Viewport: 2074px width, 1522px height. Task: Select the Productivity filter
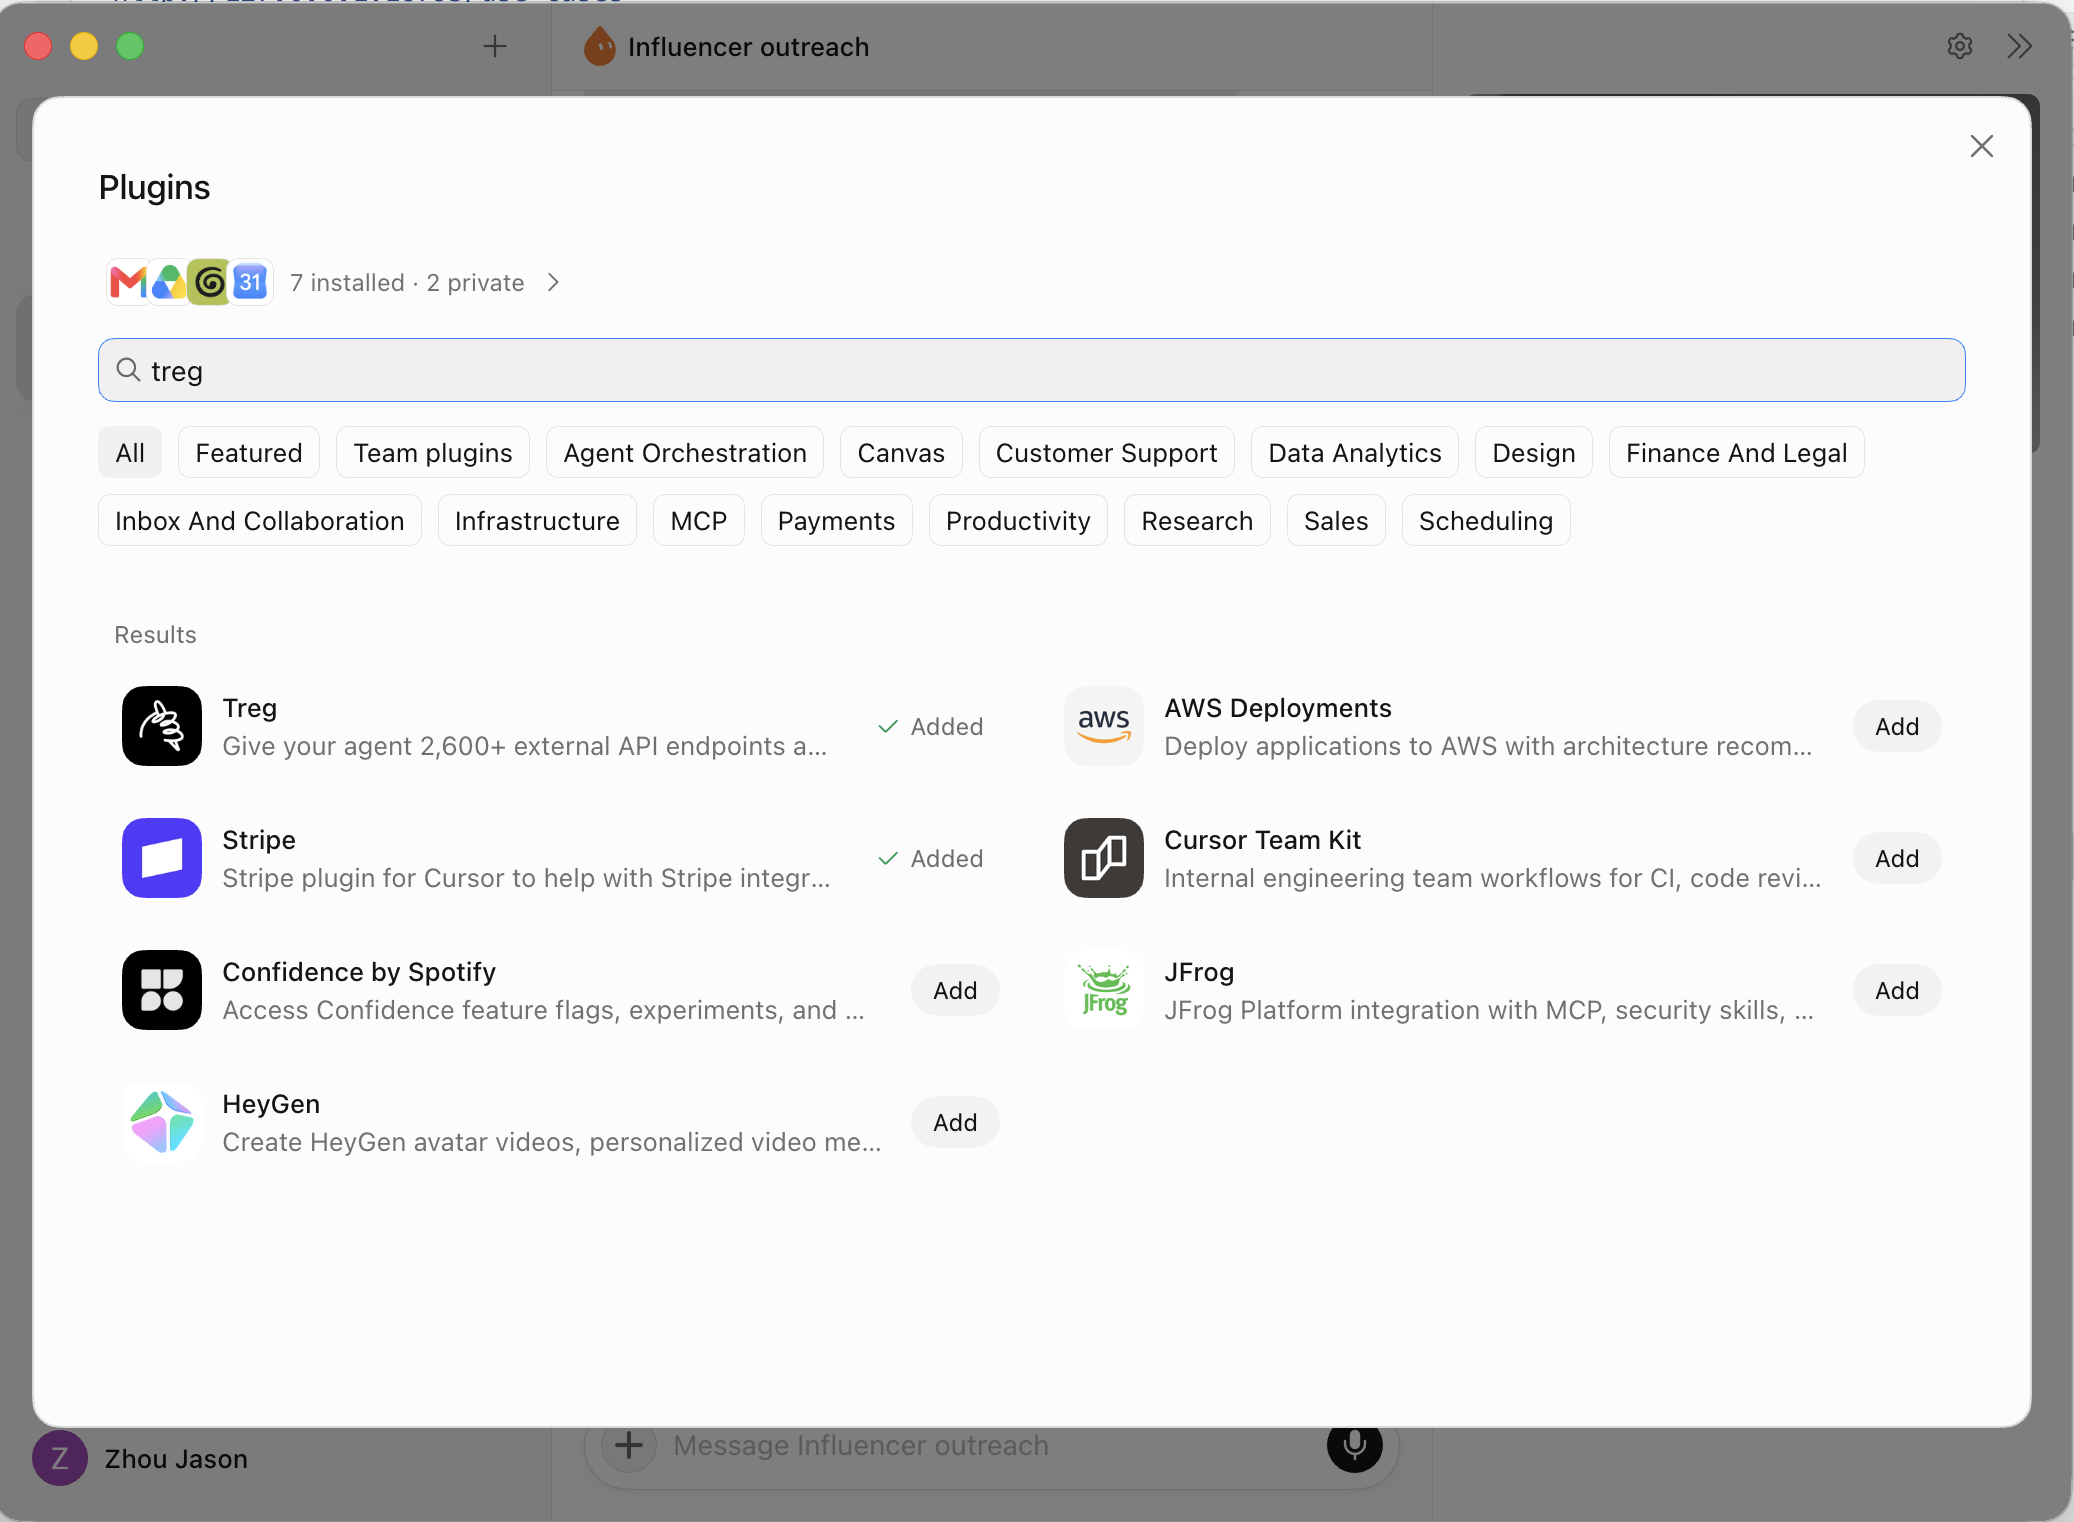1018,521
